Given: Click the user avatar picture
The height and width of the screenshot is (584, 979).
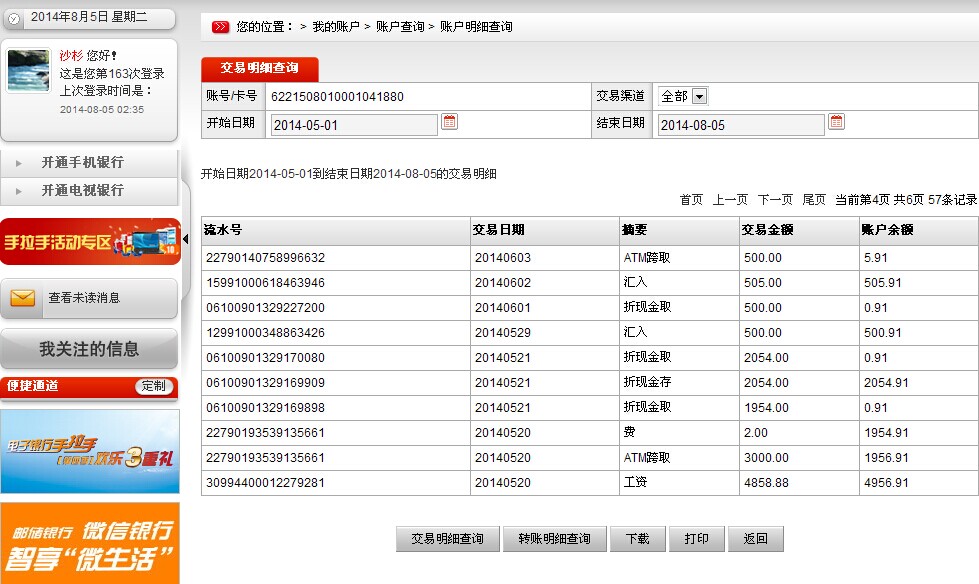Looking at the screenshot, I should click(x=28, y=71).
